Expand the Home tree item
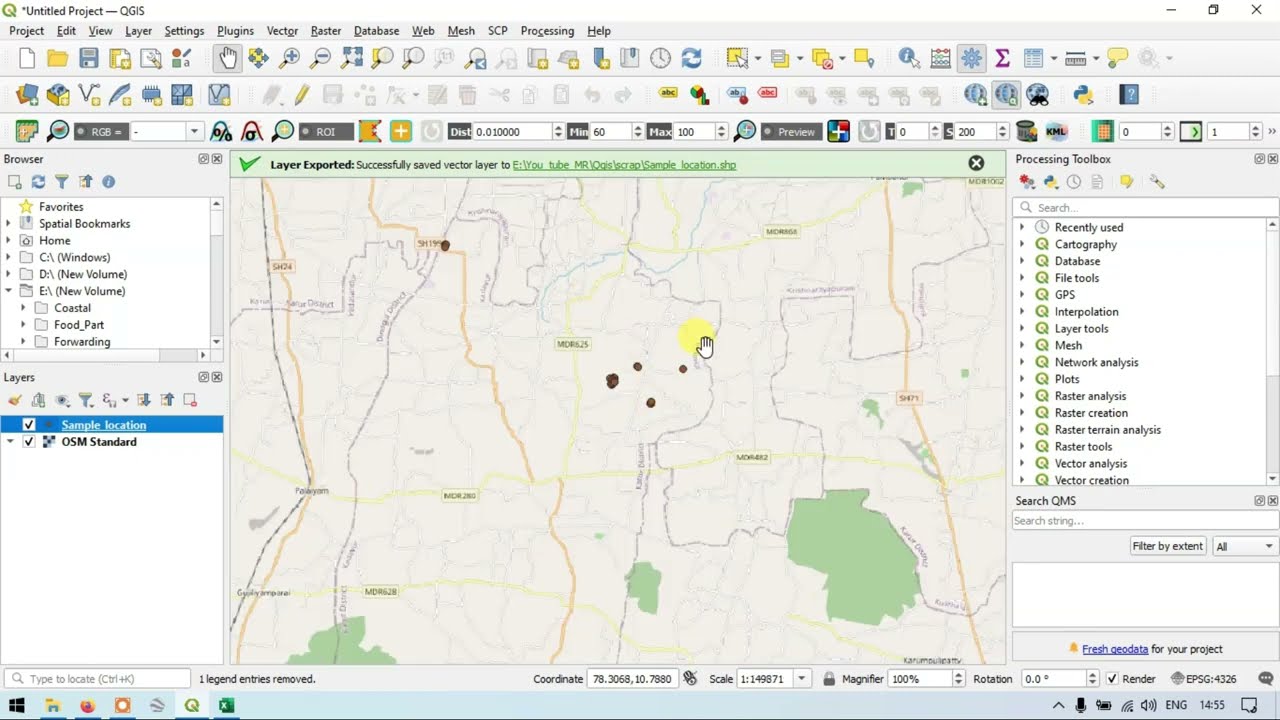1280x720 pixels. tap(8, 241)
